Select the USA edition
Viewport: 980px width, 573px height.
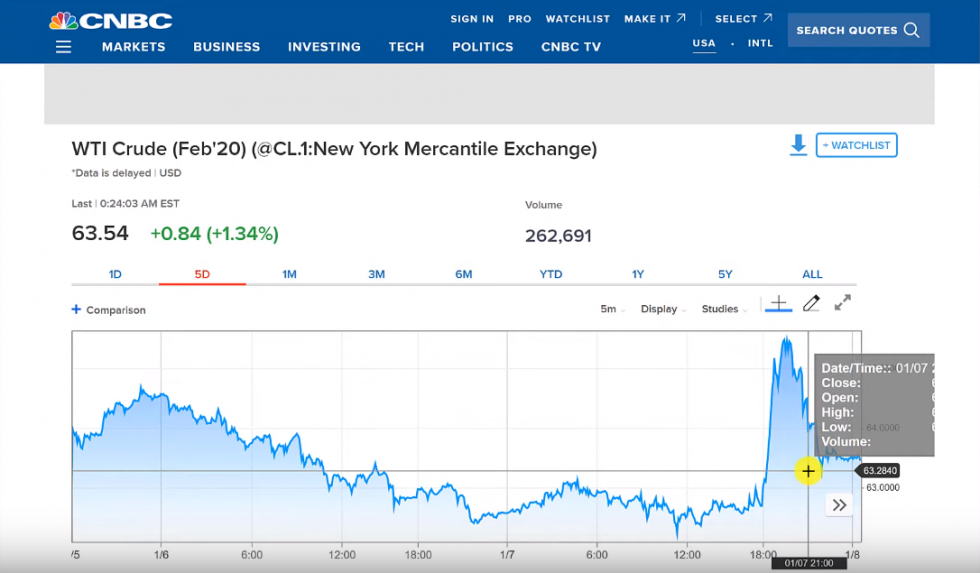coord(704,44)
